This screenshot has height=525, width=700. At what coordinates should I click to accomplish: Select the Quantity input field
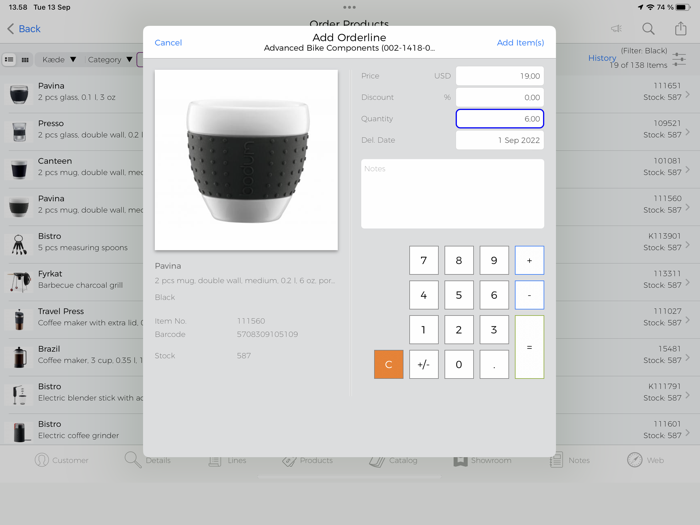pos(500,119)
